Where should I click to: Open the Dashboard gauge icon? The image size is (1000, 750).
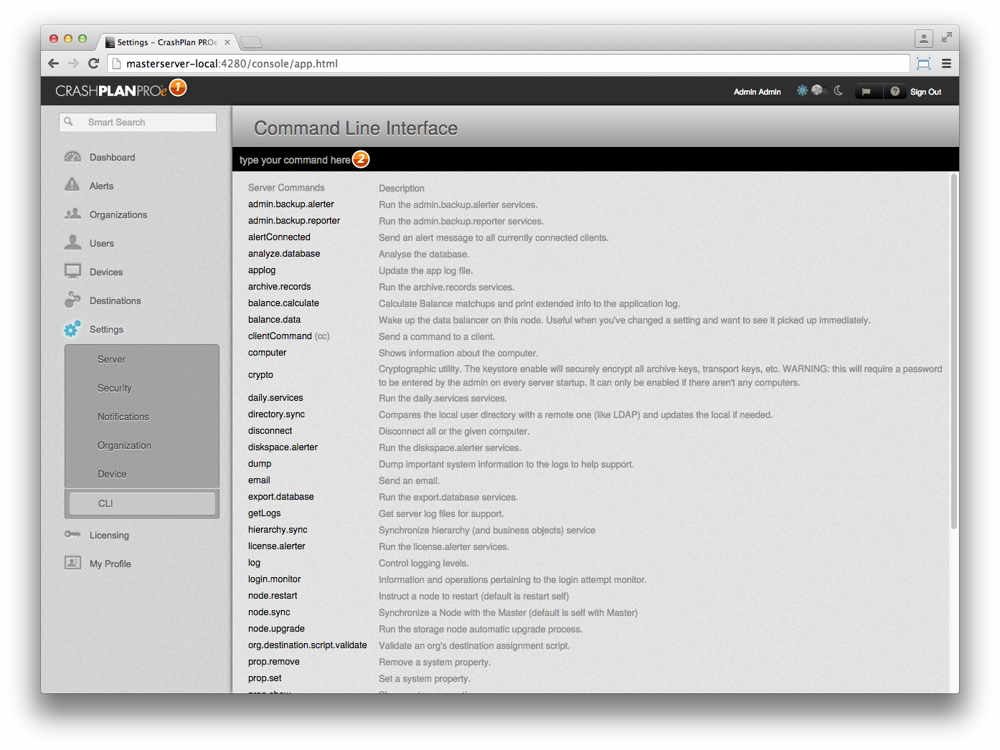72,157
